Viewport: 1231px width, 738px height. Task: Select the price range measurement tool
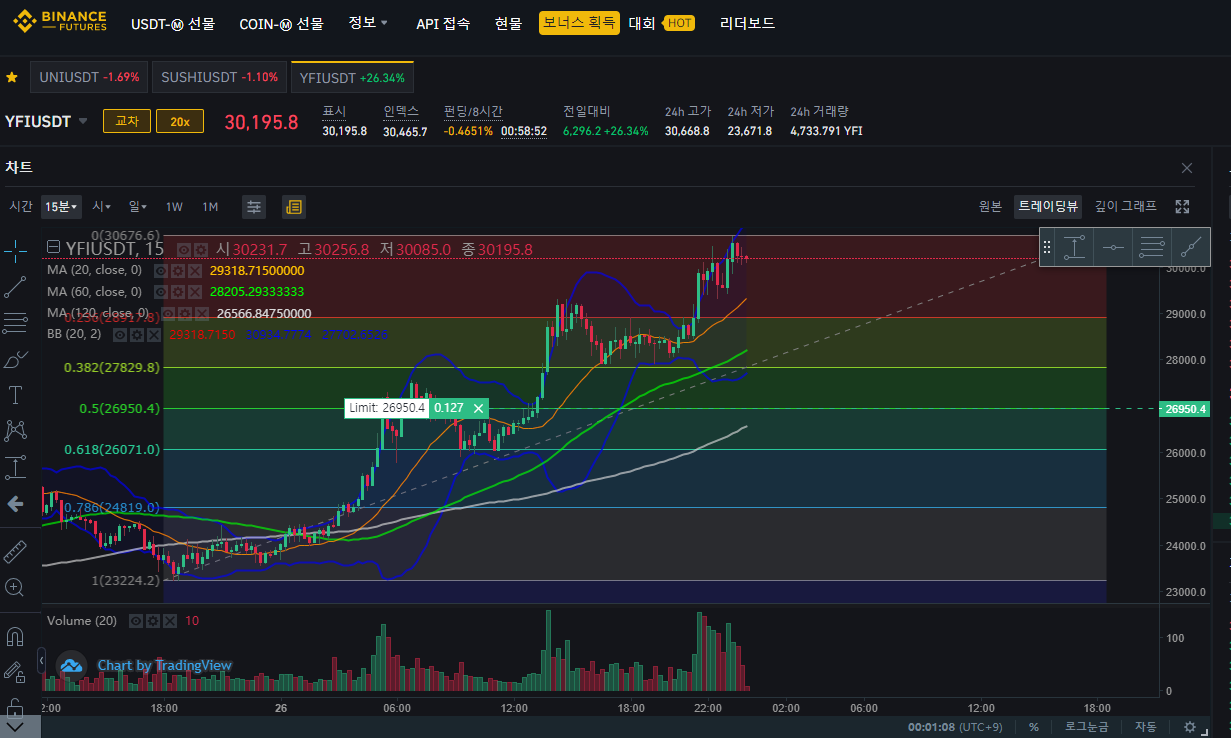(x=16, y=467)
